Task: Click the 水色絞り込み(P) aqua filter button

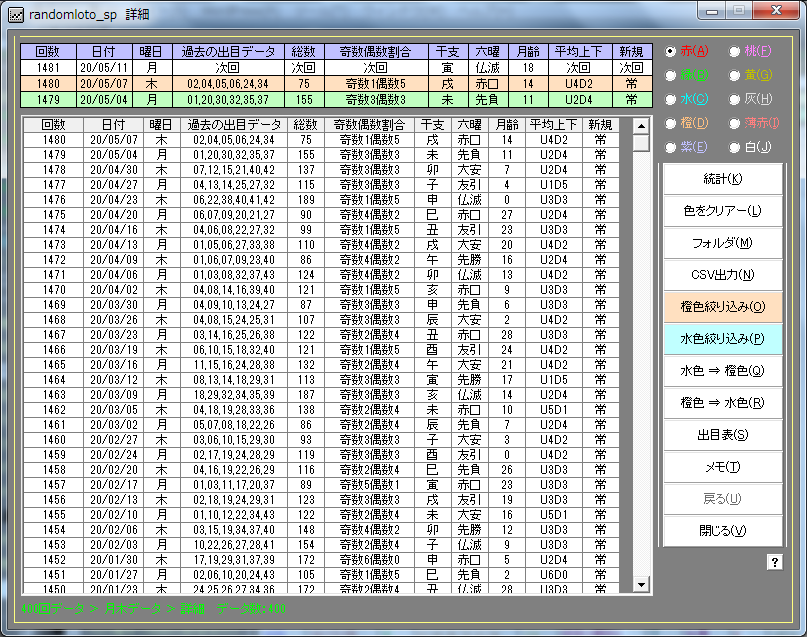Action: coord(723,339)
